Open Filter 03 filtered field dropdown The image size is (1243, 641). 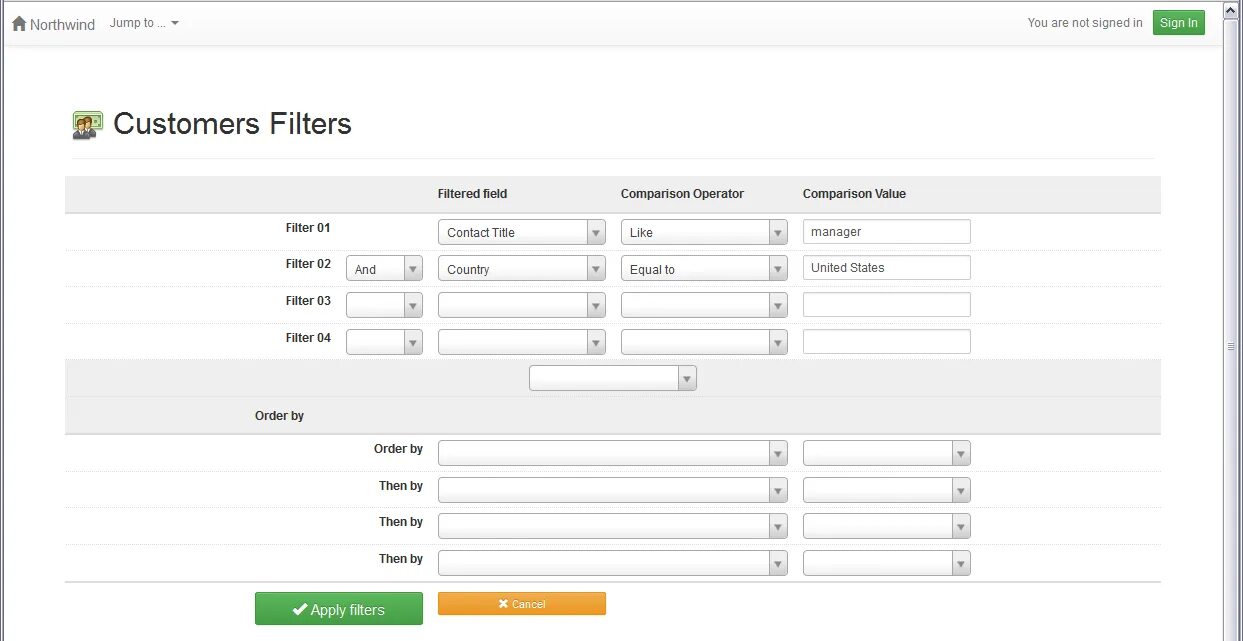point(521,305)
